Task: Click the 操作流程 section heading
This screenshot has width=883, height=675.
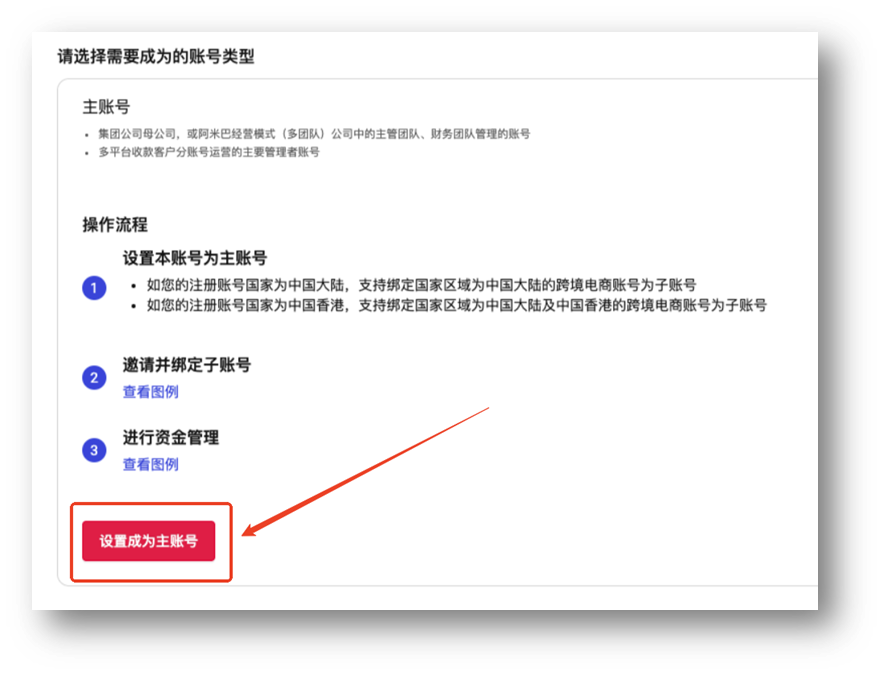Action: tap(115, 225)
